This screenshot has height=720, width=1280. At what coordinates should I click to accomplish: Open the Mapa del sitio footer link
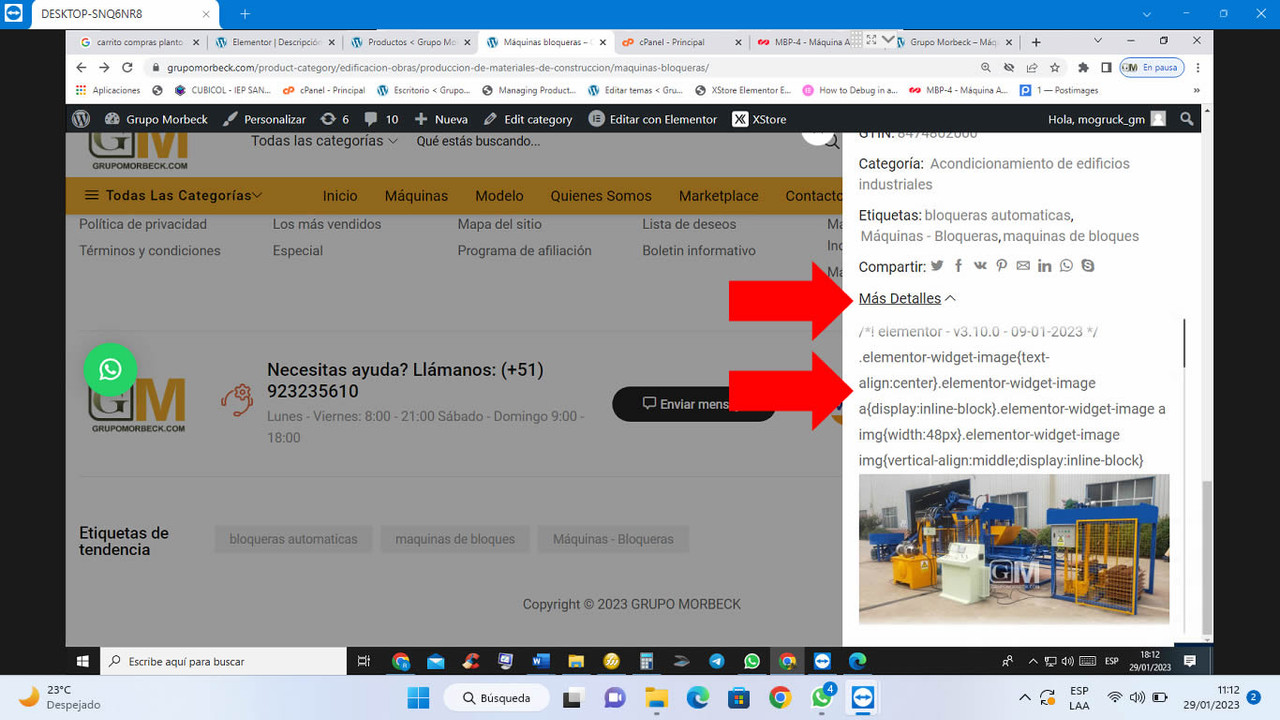pyautogui.click(x=499, y=224)
